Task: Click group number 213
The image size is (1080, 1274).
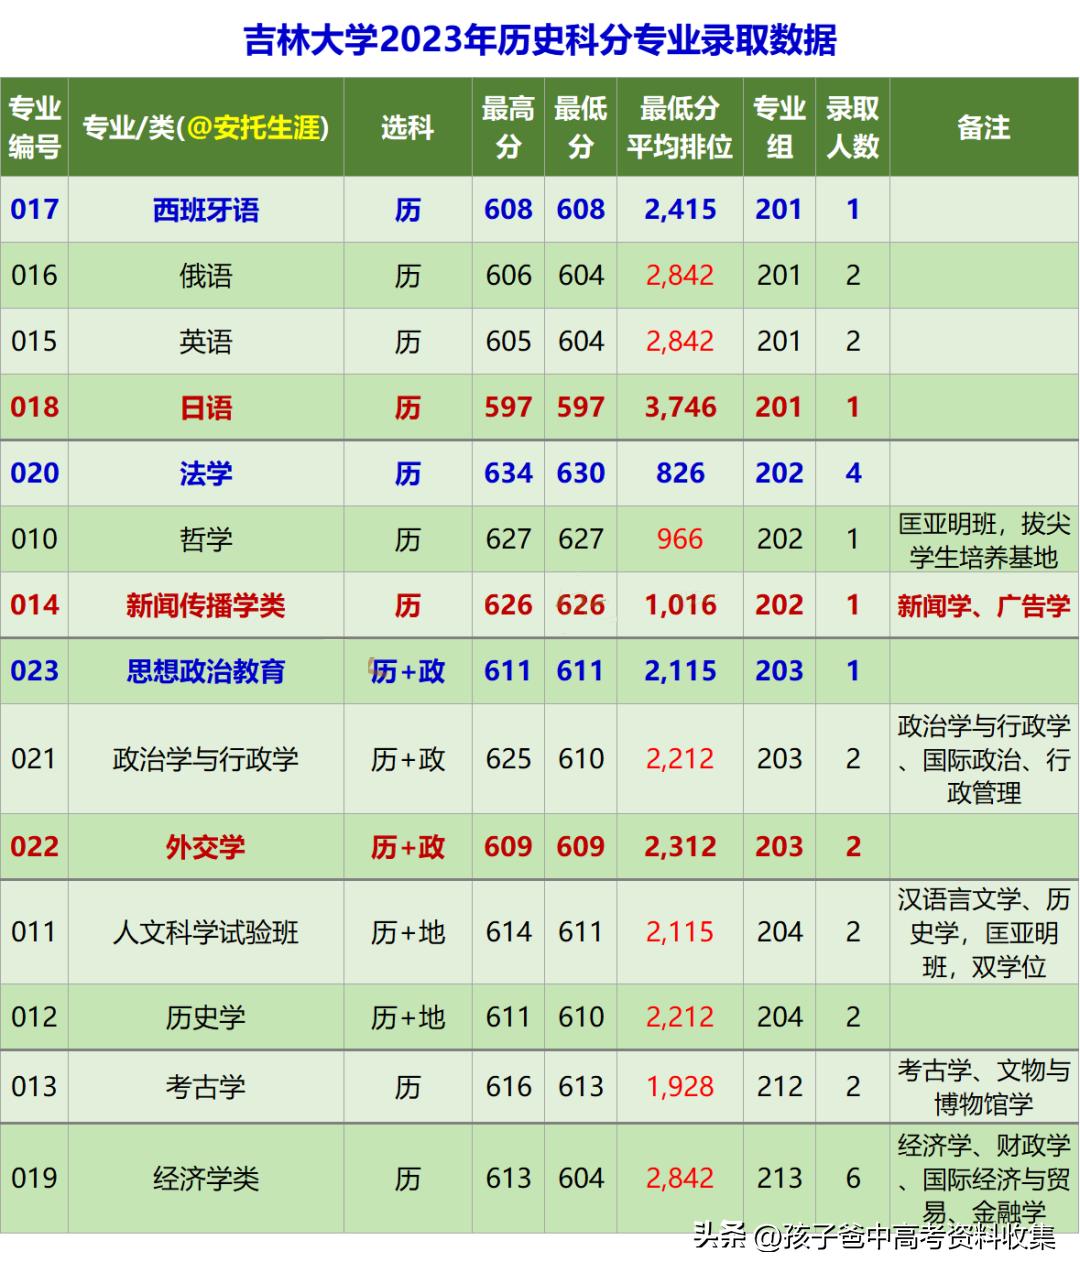Action: click(x=780, y=1179)
